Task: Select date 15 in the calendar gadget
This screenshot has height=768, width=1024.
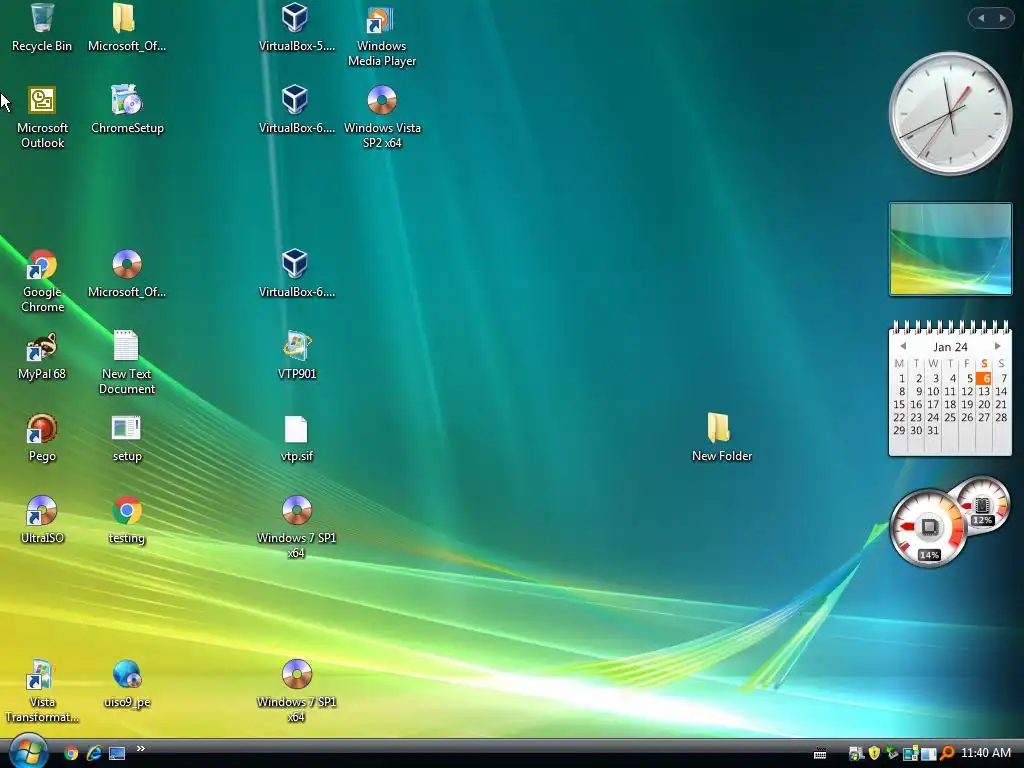Action: click(899, 404)
